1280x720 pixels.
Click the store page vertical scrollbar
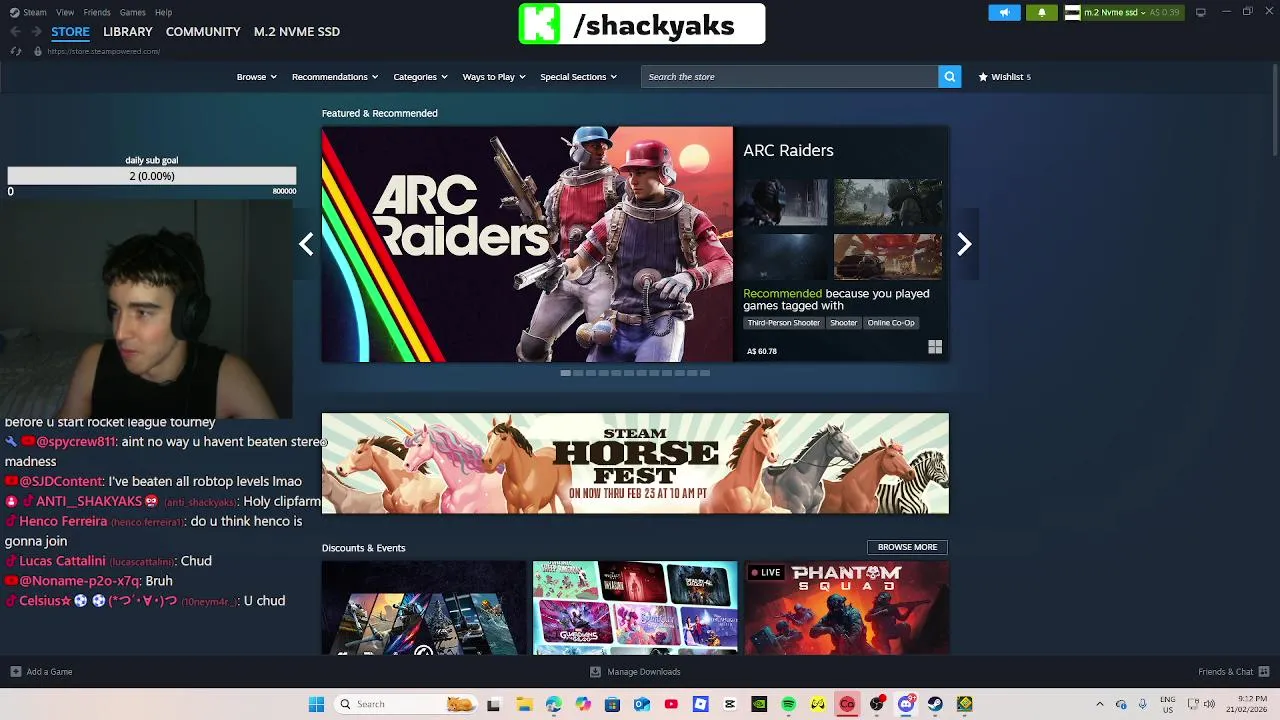click(1274, 110)
